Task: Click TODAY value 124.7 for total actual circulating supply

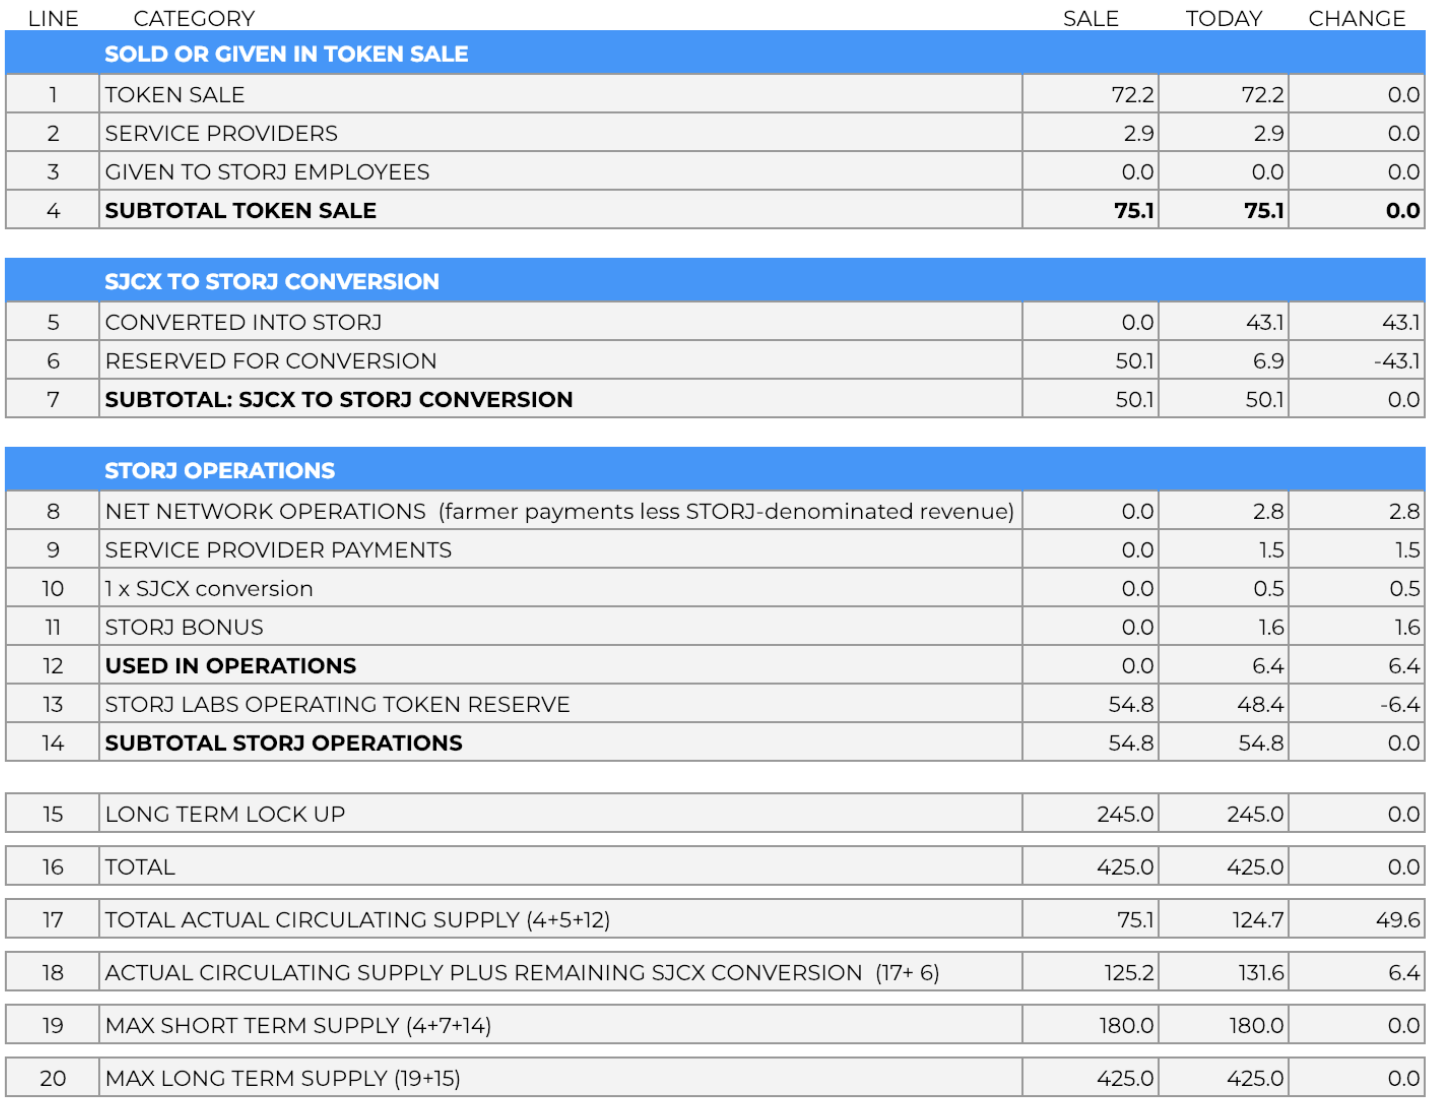Action: (x=1258, y=920)
